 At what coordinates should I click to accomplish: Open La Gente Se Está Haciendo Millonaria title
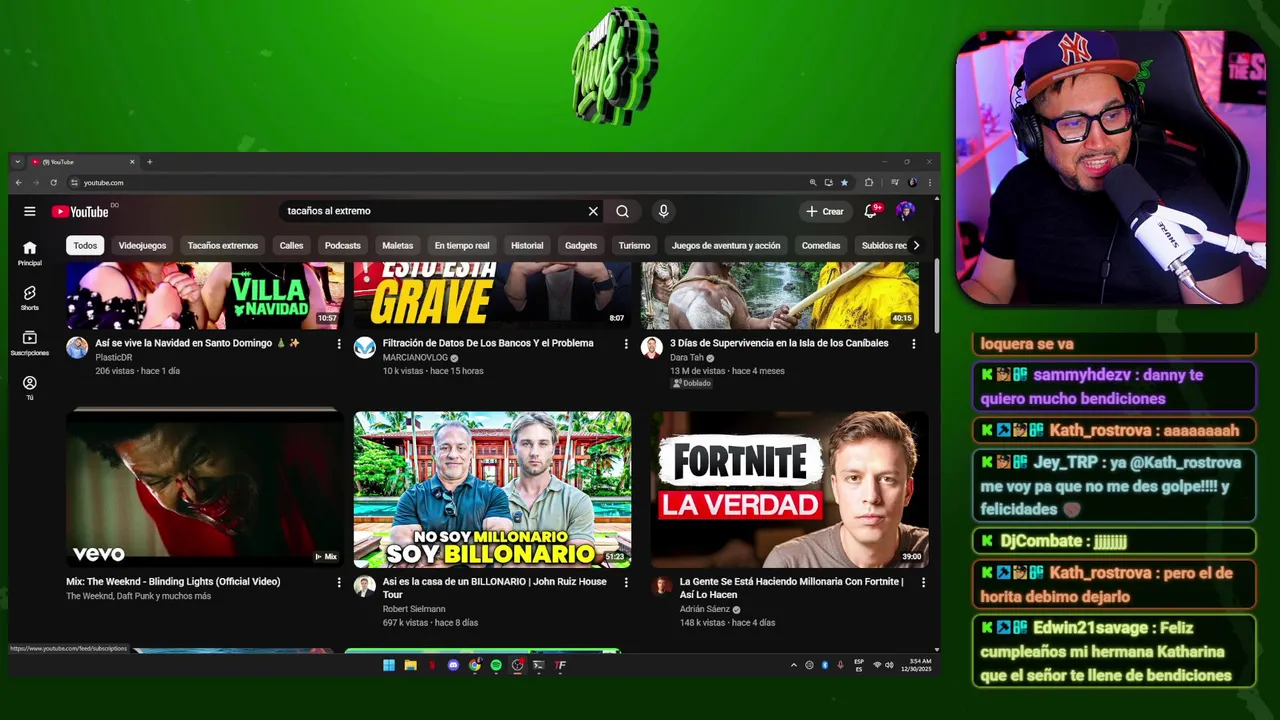click(791, 588)
